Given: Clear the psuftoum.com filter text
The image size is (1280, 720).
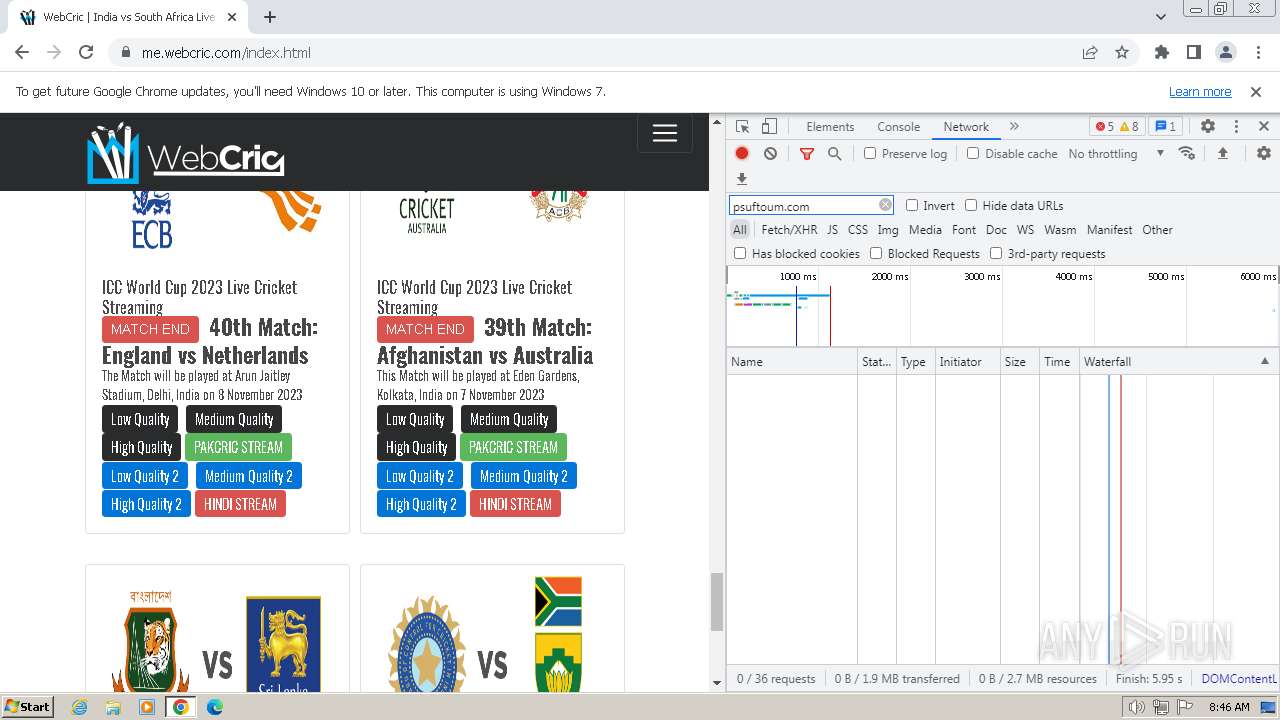Looking at the screenshot, I should click(x=885, y=205).
